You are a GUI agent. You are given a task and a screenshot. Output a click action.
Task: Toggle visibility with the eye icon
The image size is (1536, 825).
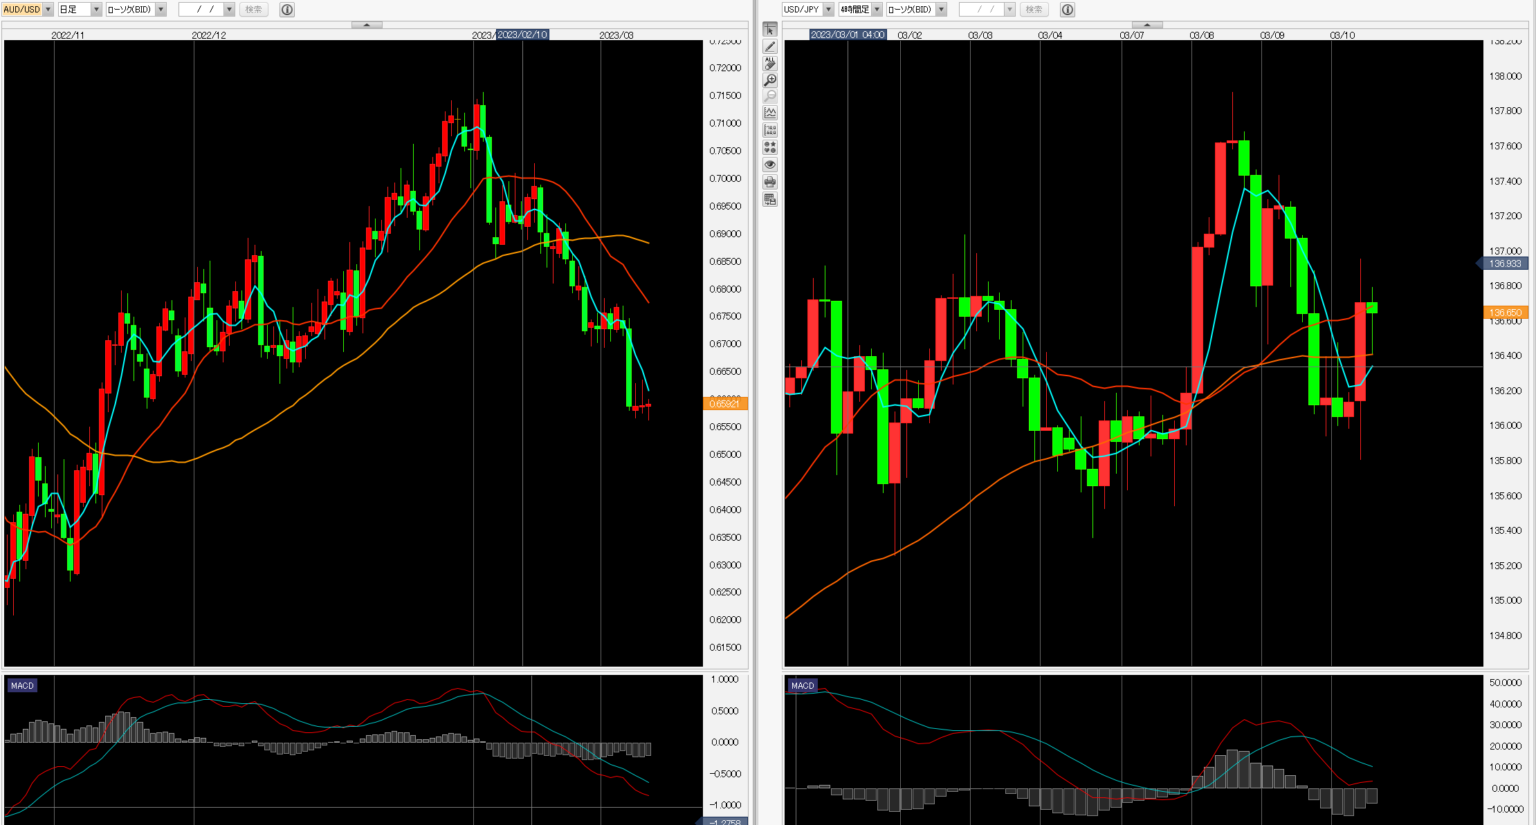click(x=770, y=165)
